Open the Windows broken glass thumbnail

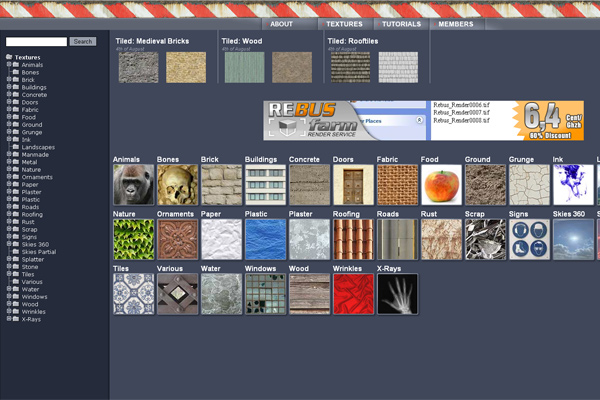[x=266, y=294]
